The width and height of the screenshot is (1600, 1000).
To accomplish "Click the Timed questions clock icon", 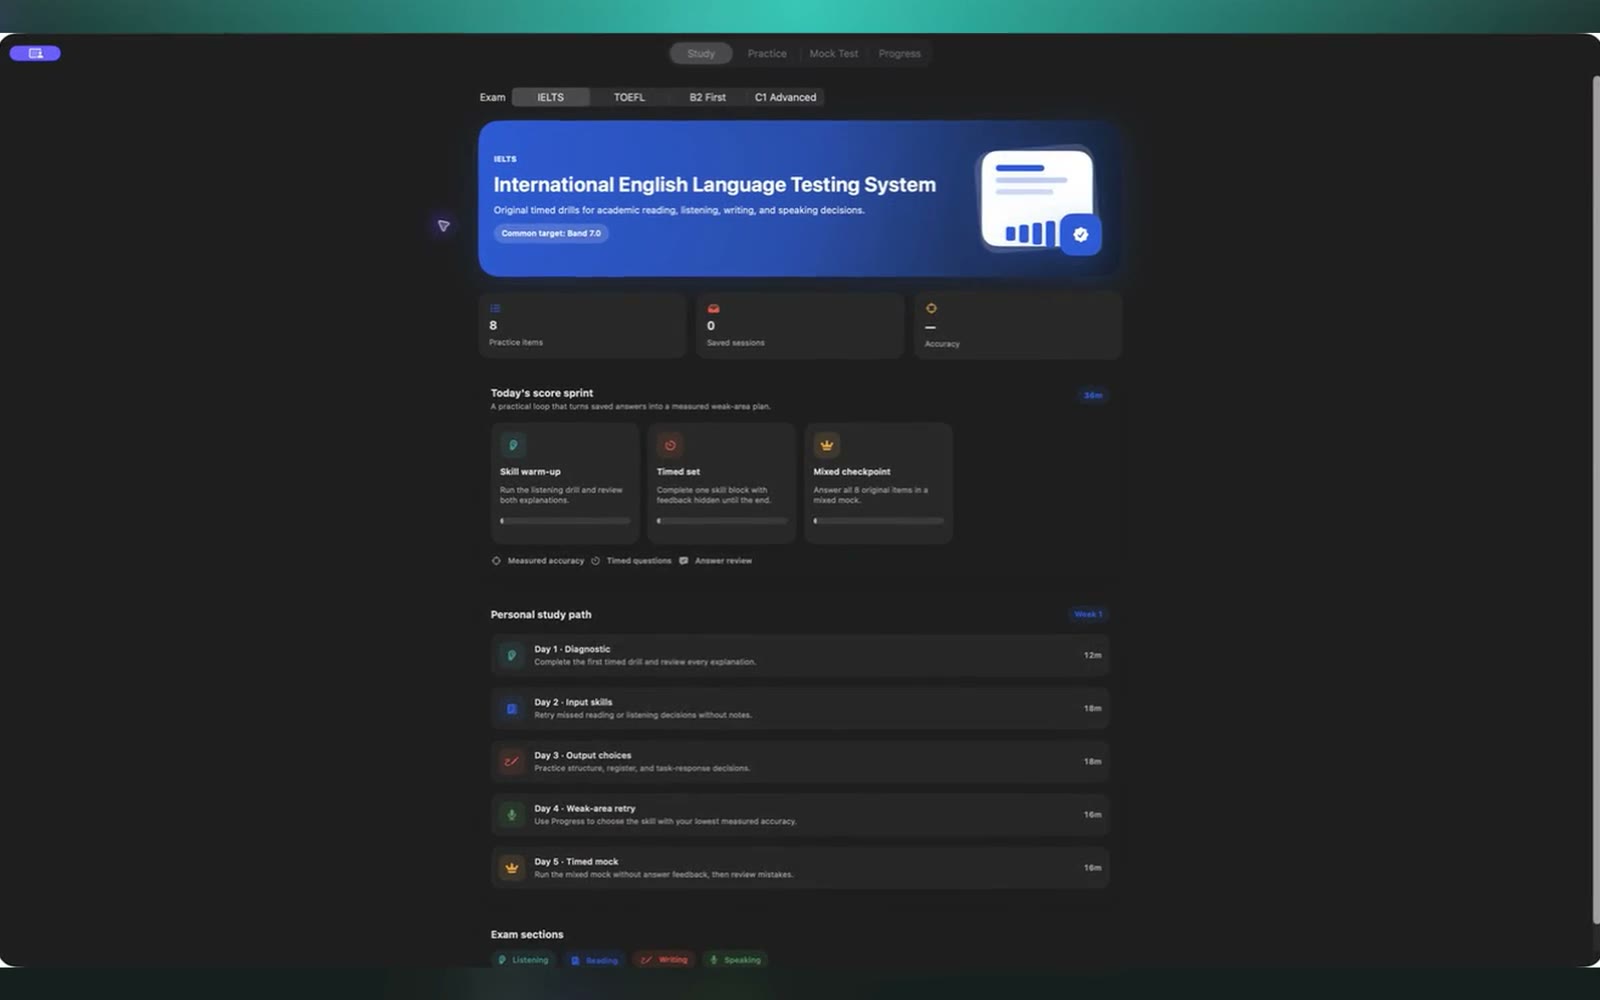I will pos(595,561).
